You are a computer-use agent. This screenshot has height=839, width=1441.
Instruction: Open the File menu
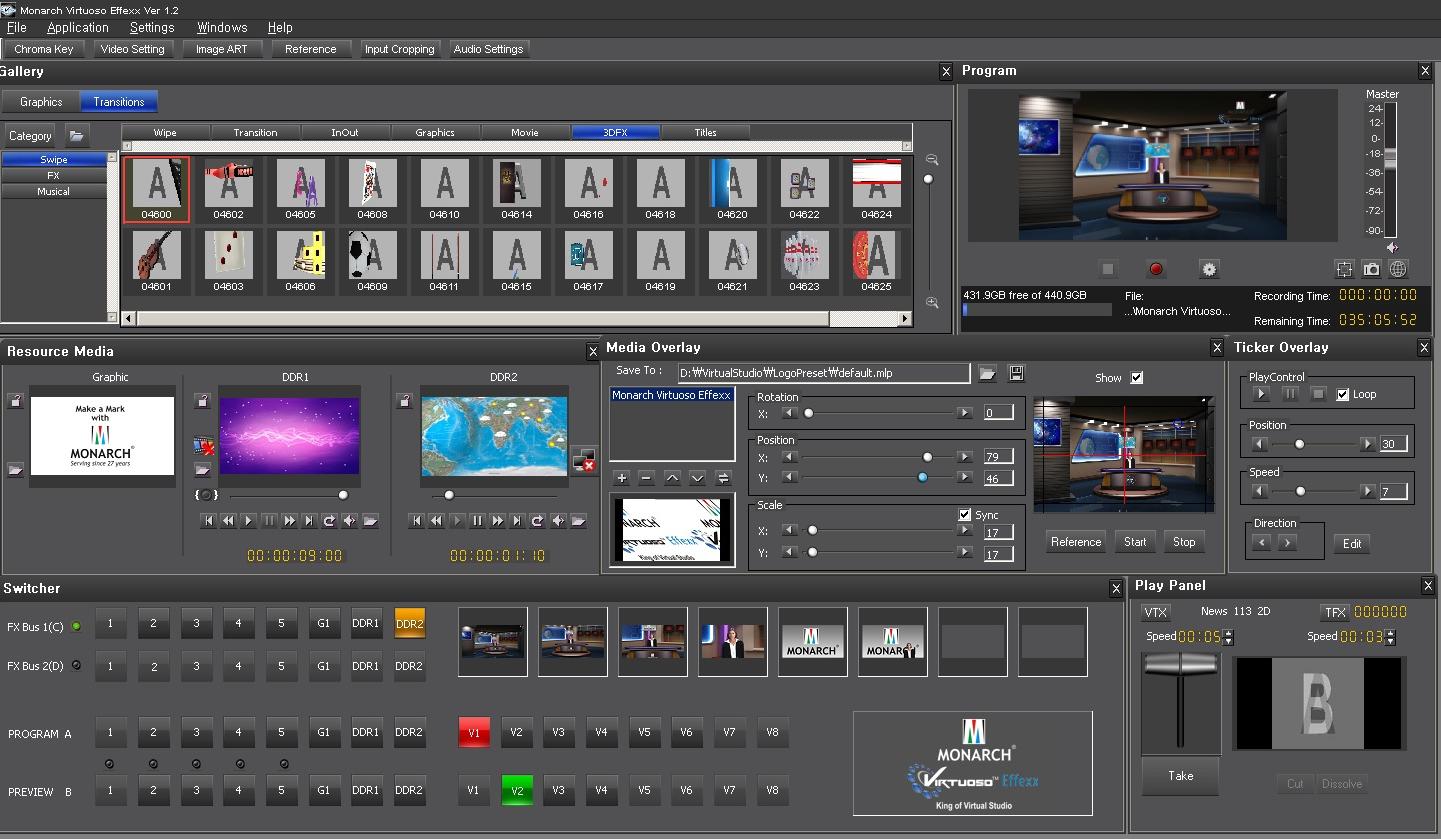[x=16, y=27]
